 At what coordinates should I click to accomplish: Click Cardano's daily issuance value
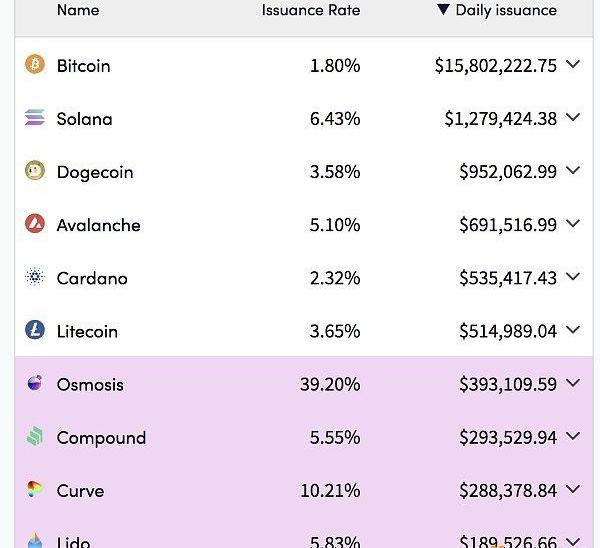pyautogui.click(x=507, y=278)
